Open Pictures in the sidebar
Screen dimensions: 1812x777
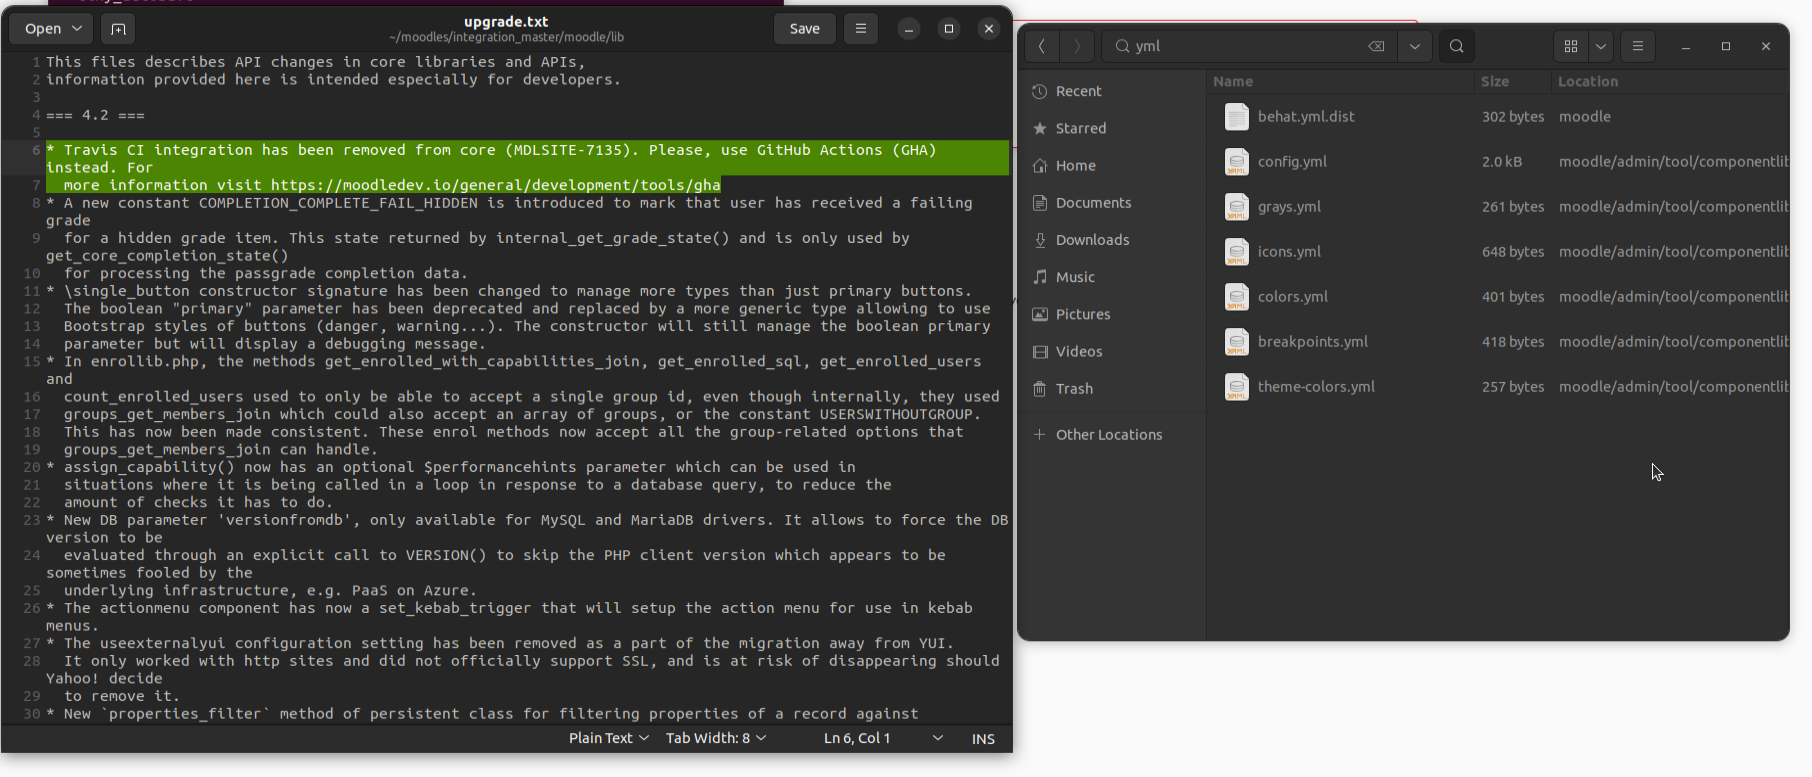1111,314
